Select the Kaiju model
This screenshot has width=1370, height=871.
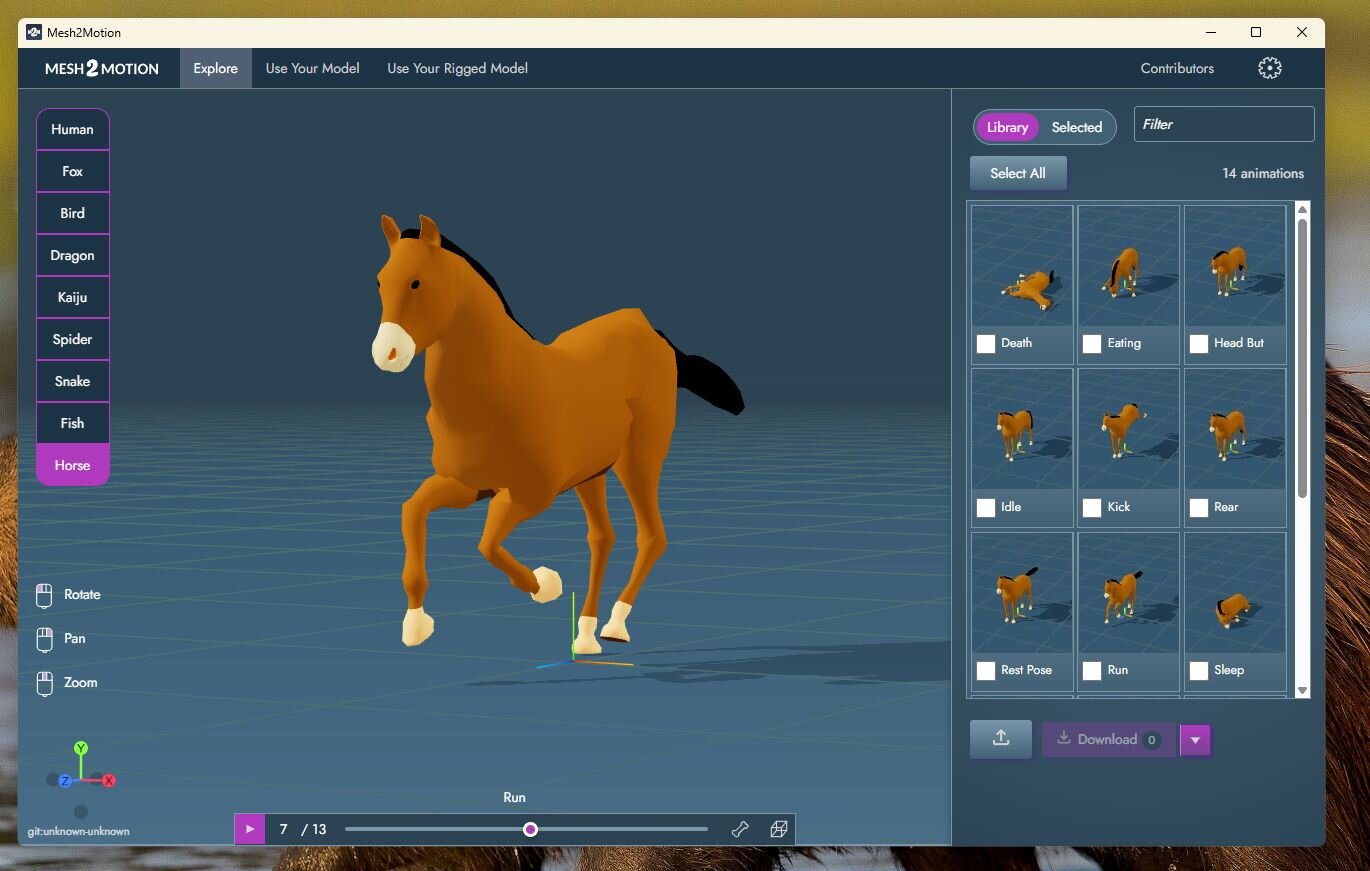[x=73, y=297]
